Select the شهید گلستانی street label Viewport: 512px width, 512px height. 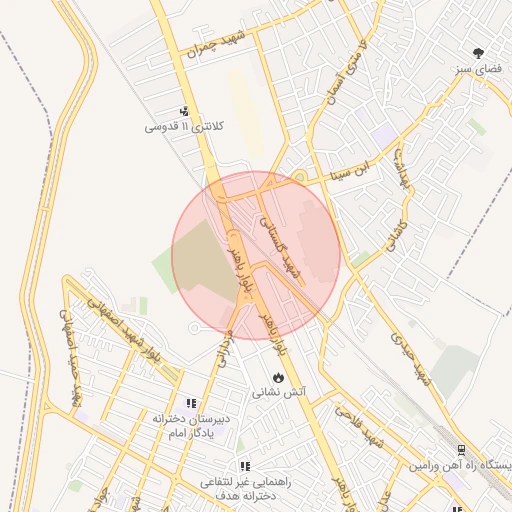tap(280, 247)
